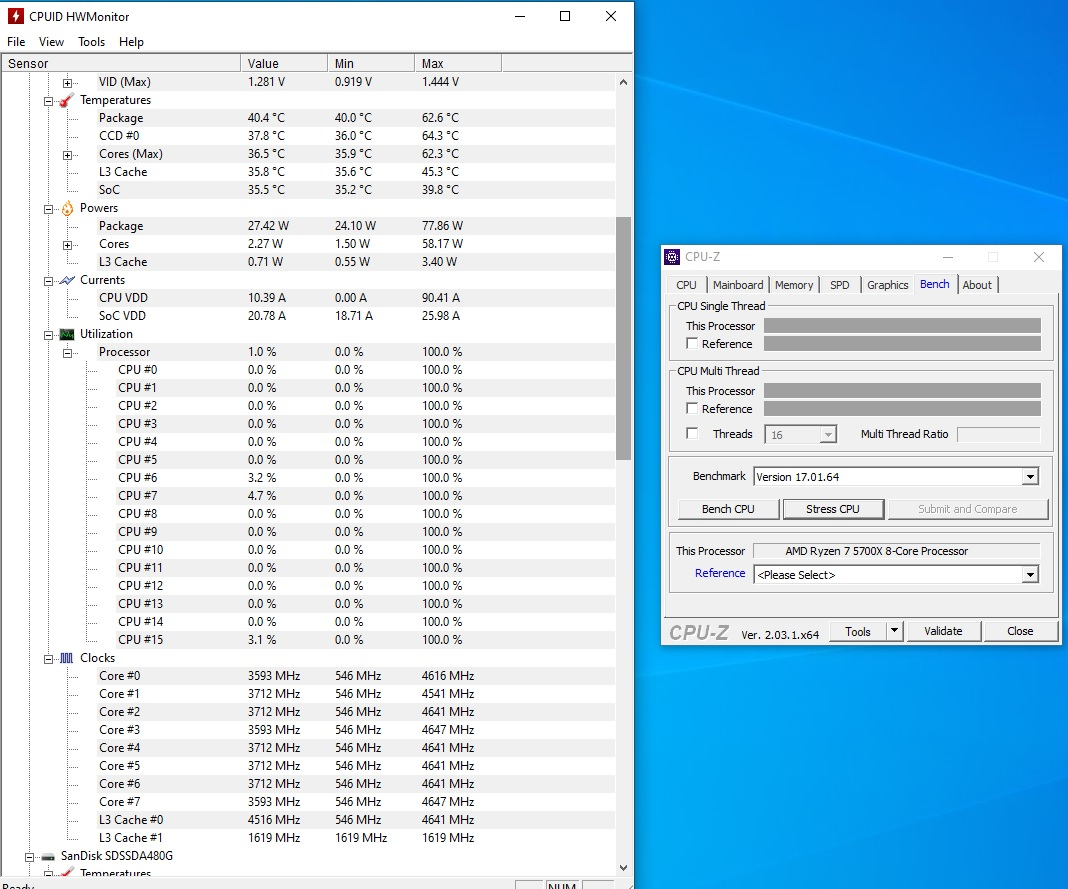The image size is (1068, 889).
Task: Click the Min column header
Action: coord(371,63)
